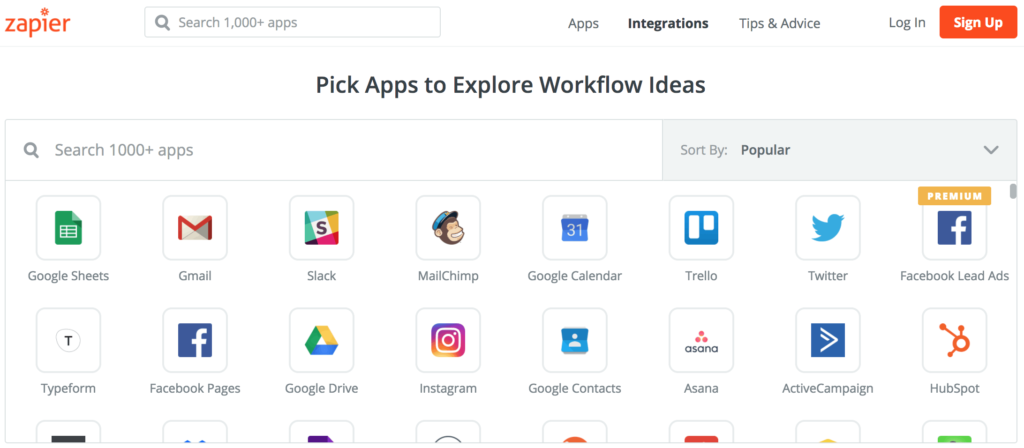The height and width of the screenshot is (448, 1024).
Task: Click the app list scrollbar
Action: 1013,191
